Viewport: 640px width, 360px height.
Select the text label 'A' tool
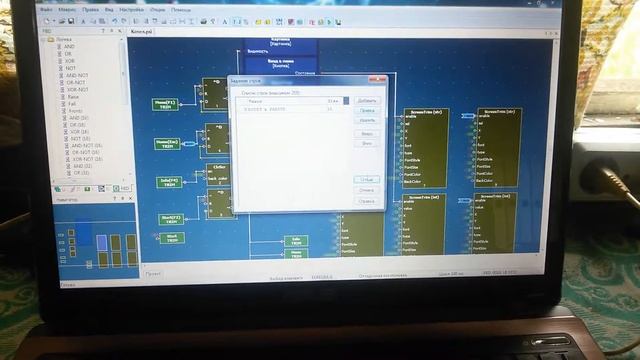click(224, 22)
